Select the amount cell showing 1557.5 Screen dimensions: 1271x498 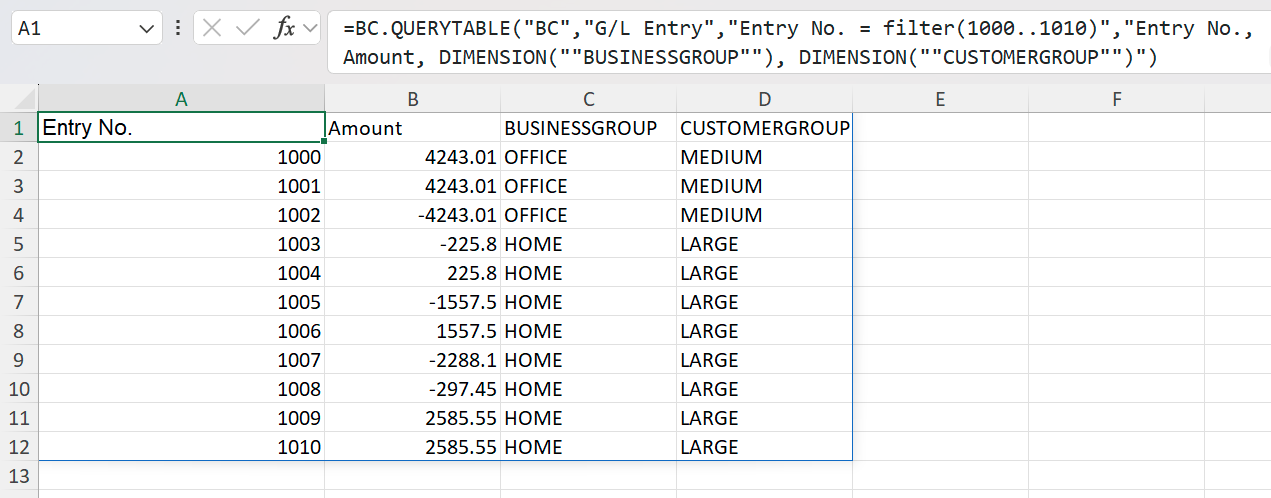pyautogui.click(x=413, y=331)
